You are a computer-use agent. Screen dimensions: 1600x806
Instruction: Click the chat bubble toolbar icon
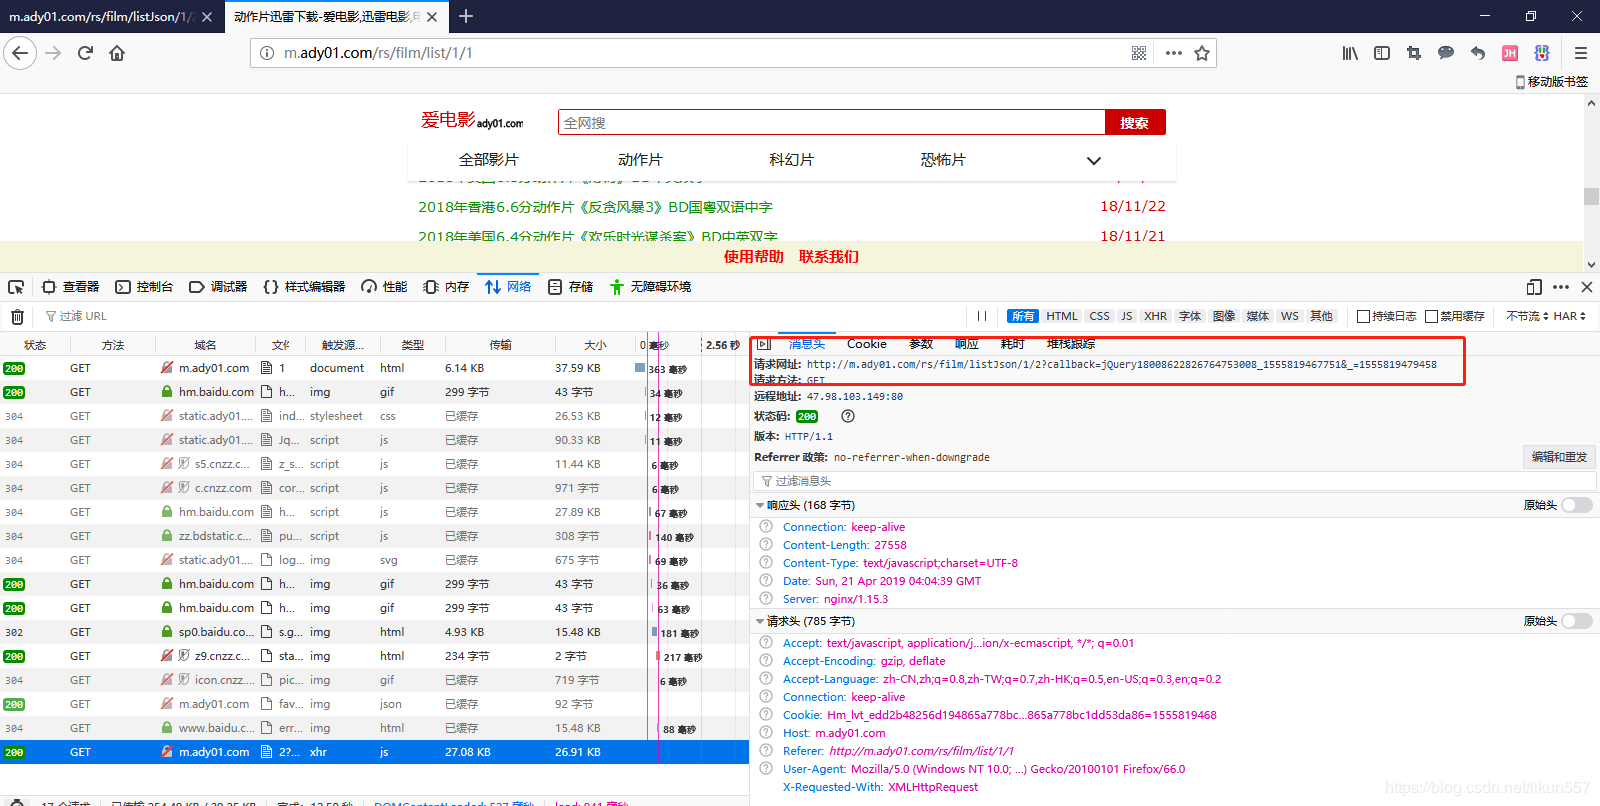point(1446,53)
